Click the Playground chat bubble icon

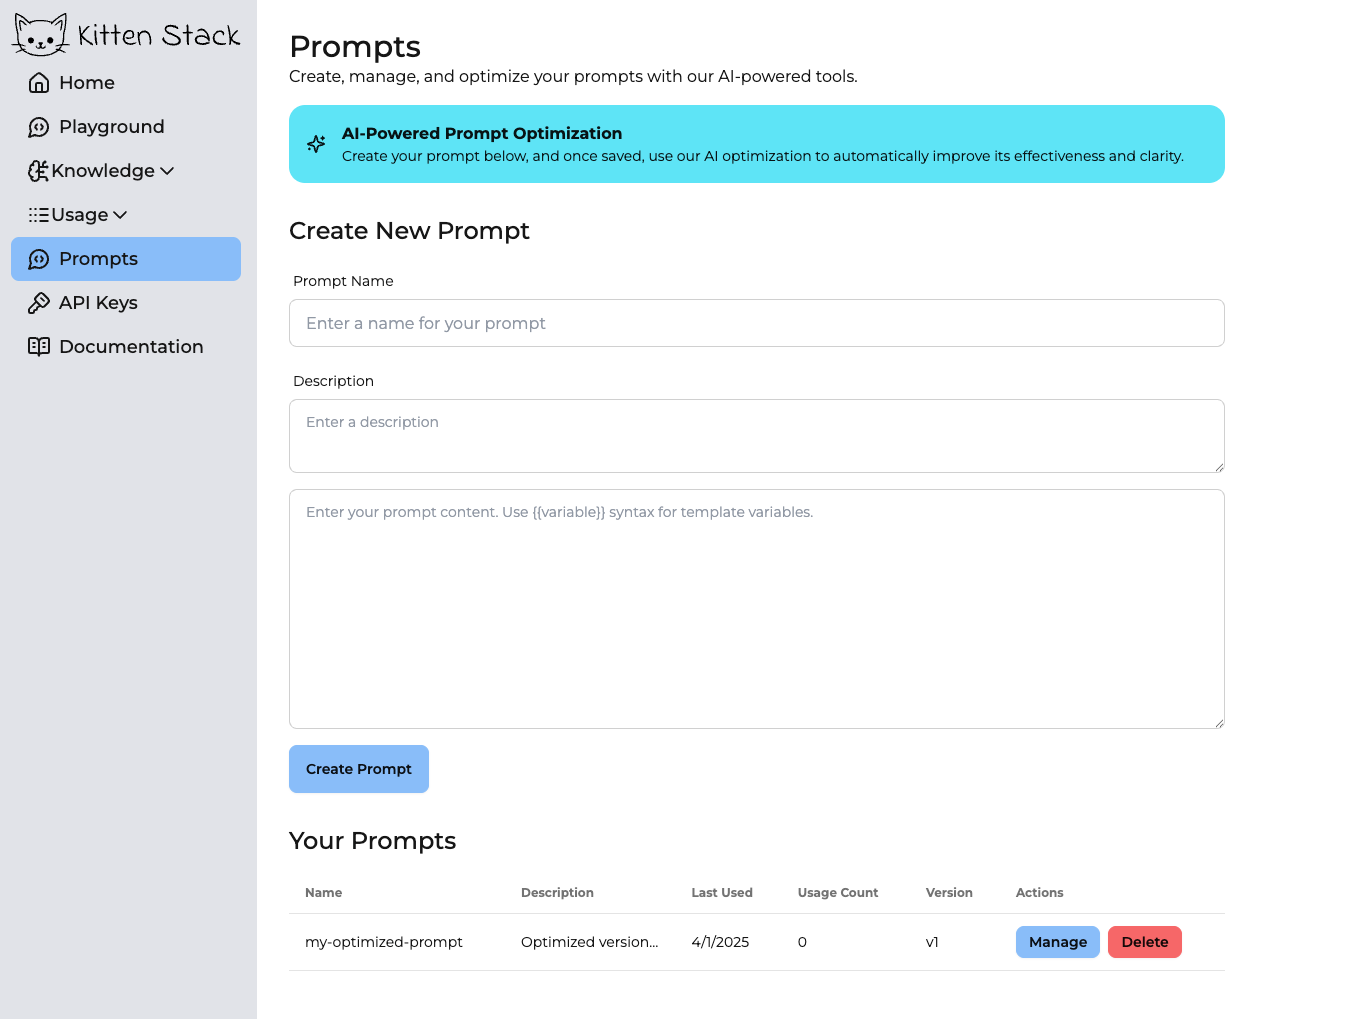click(x=39, y=127)
